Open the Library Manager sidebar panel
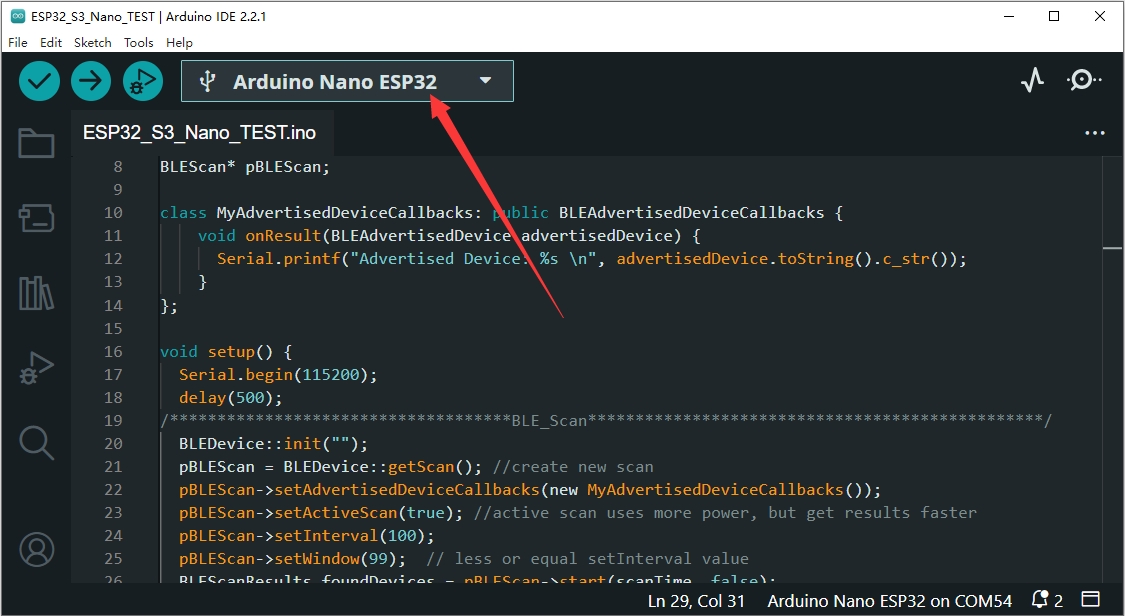Viewport: 1125px width, 616px height. click(36, 293)
